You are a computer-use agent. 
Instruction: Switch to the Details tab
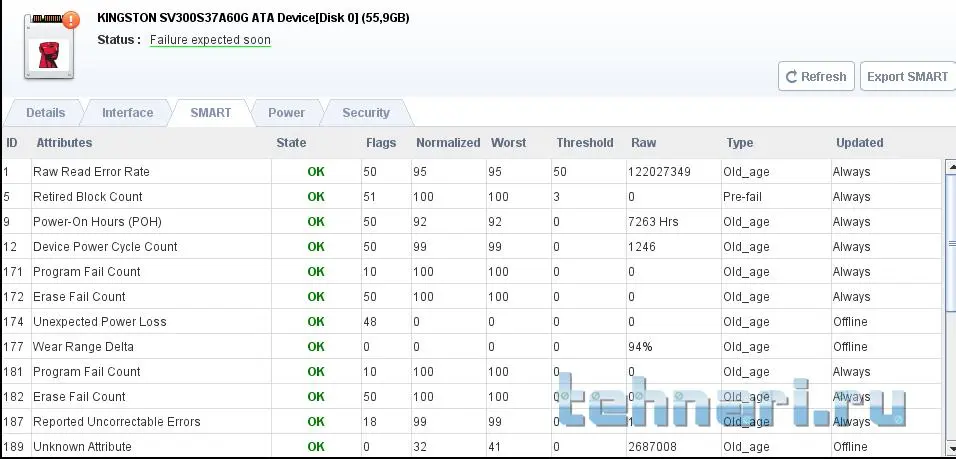(46, 113)
